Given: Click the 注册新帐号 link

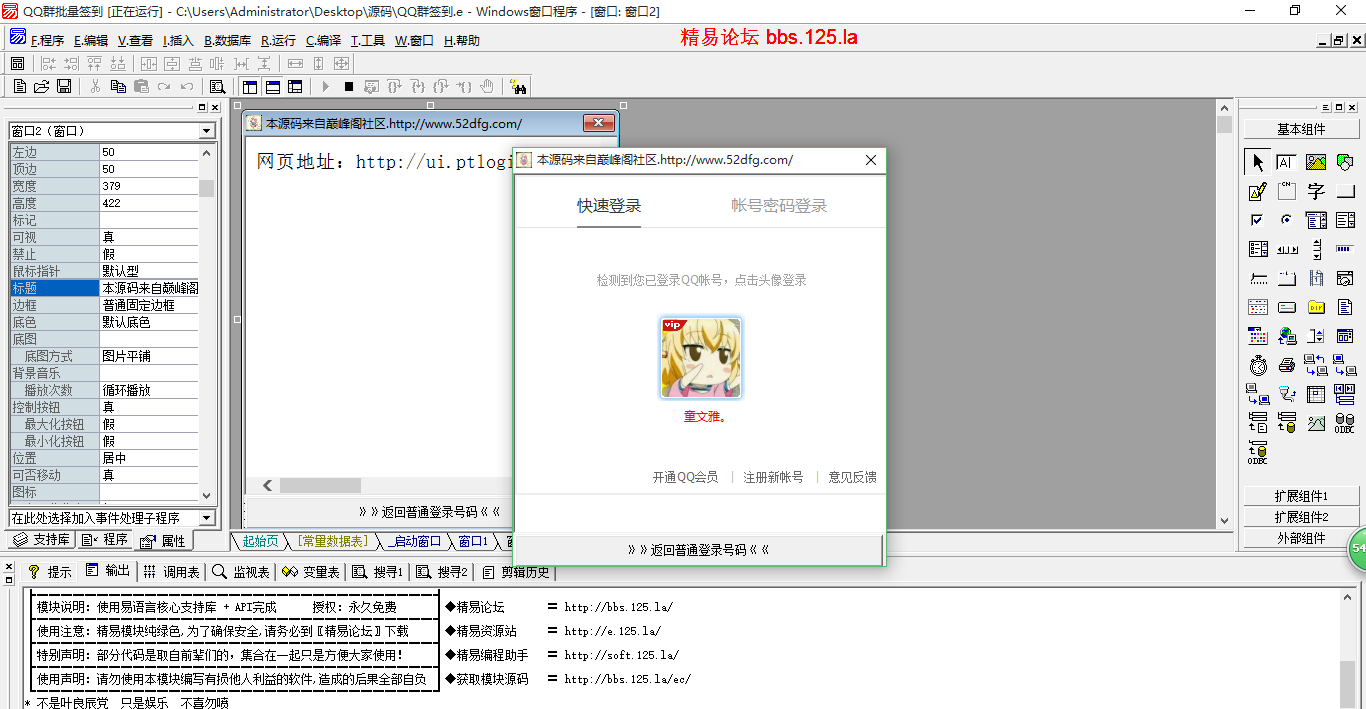Looking at the screenshot, I should coord(773,477).
